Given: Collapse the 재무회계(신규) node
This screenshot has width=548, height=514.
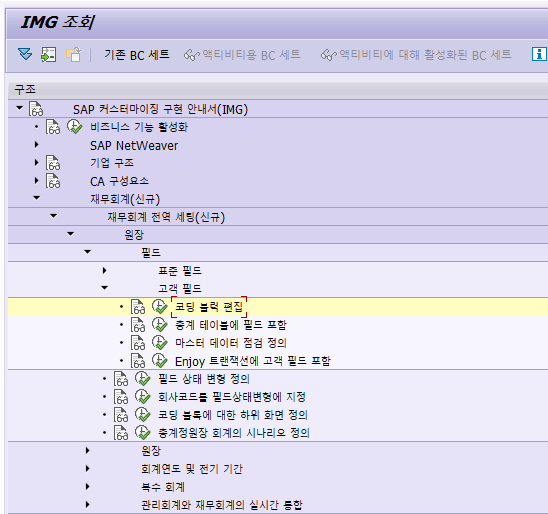Looking at the screenshot, I should coord(36,198).
